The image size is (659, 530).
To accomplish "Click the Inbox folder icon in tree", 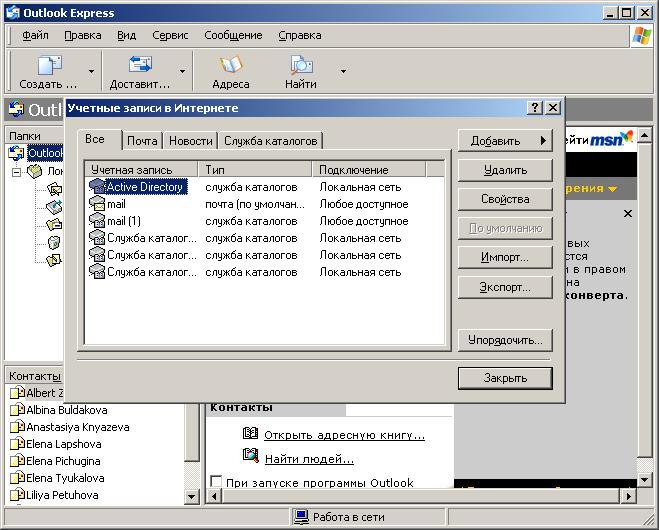I will click(x=55, y=189).
